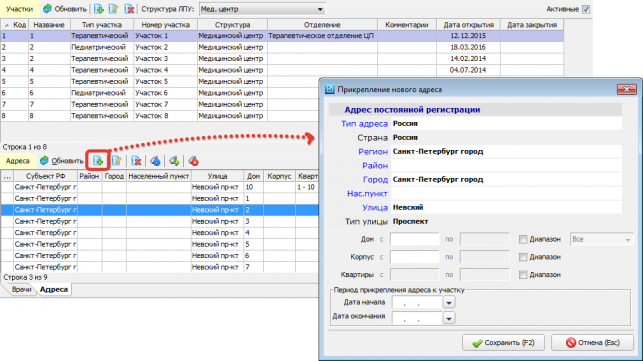Refresh the Участки list with Обновить
This screenshot has width=643, height=361.
coord(65,9)
